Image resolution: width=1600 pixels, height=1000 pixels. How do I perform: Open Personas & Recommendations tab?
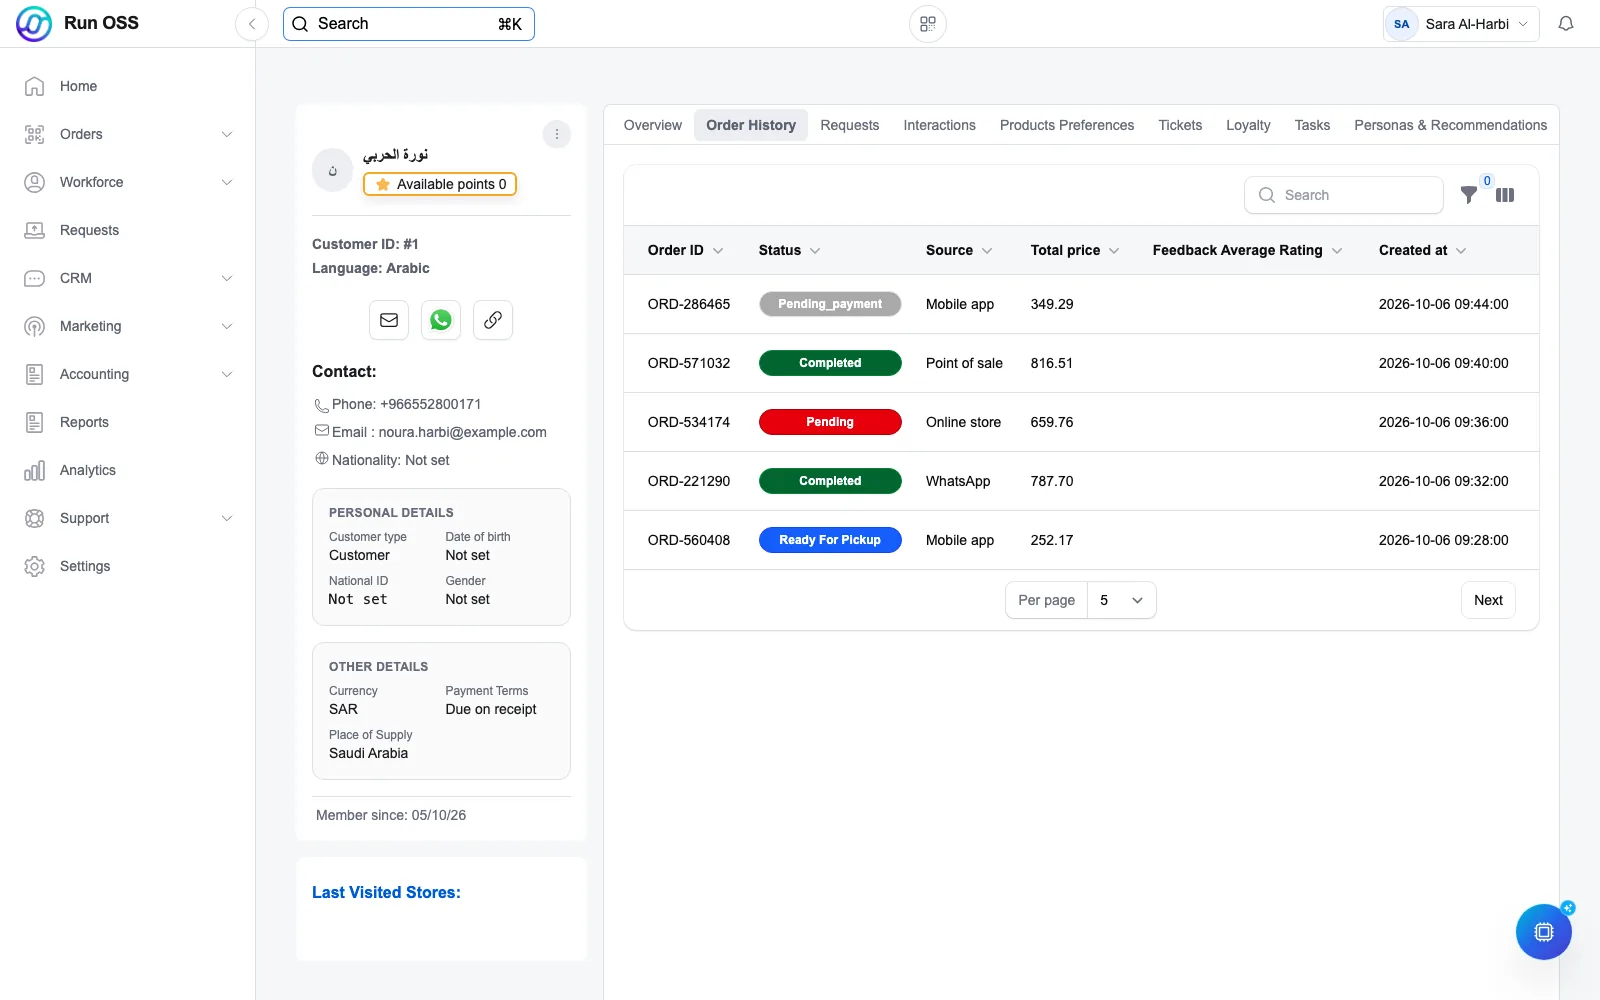(x=1450, y=125)
